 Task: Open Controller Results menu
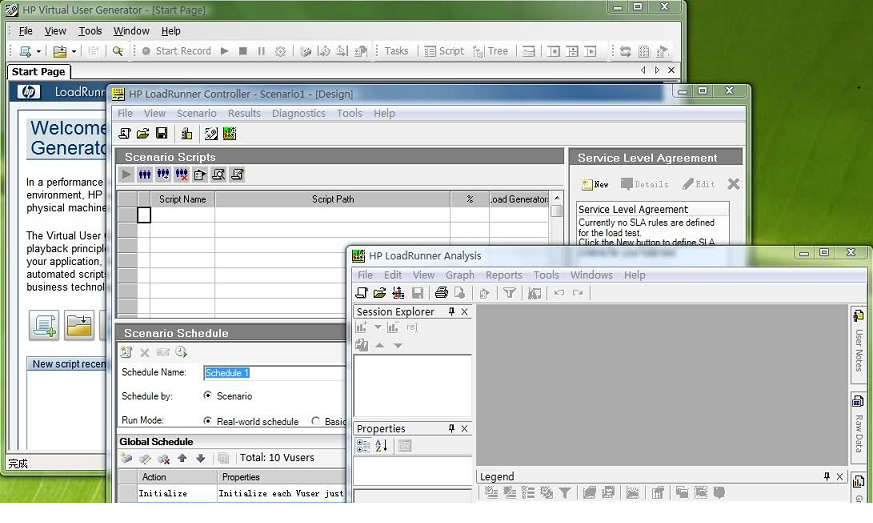(x=244, y=113)
